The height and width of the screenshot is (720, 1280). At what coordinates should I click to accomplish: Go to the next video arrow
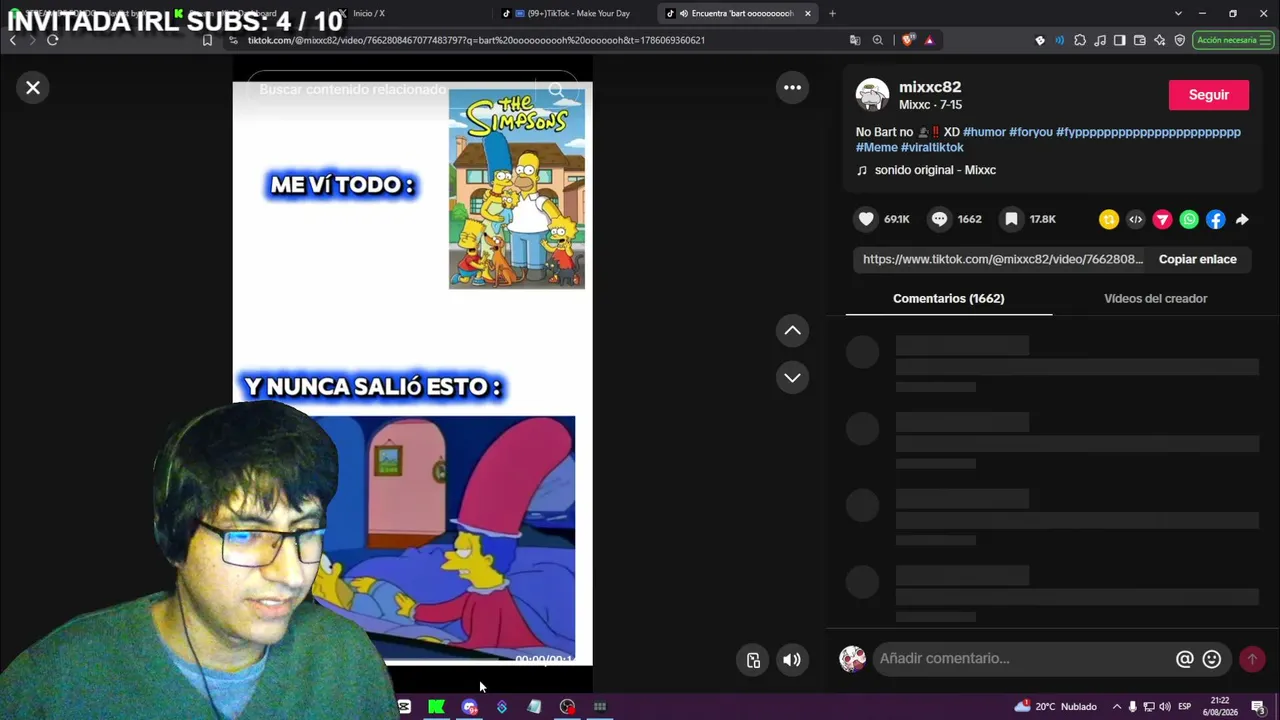(792, 377)
